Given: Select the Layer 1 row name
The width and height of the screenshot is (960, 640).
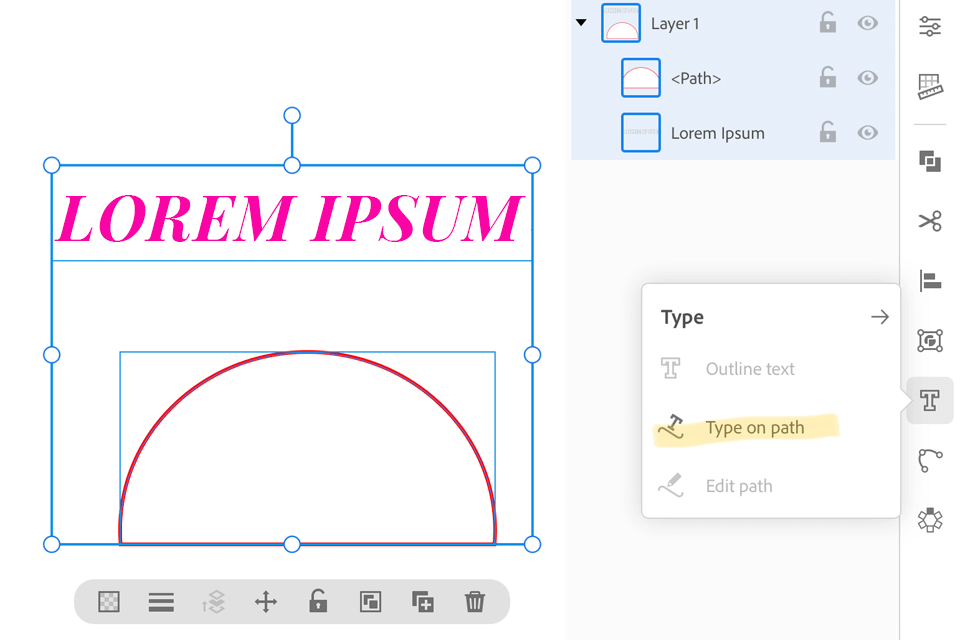Looking at the screenshot, I should point(675,24).
